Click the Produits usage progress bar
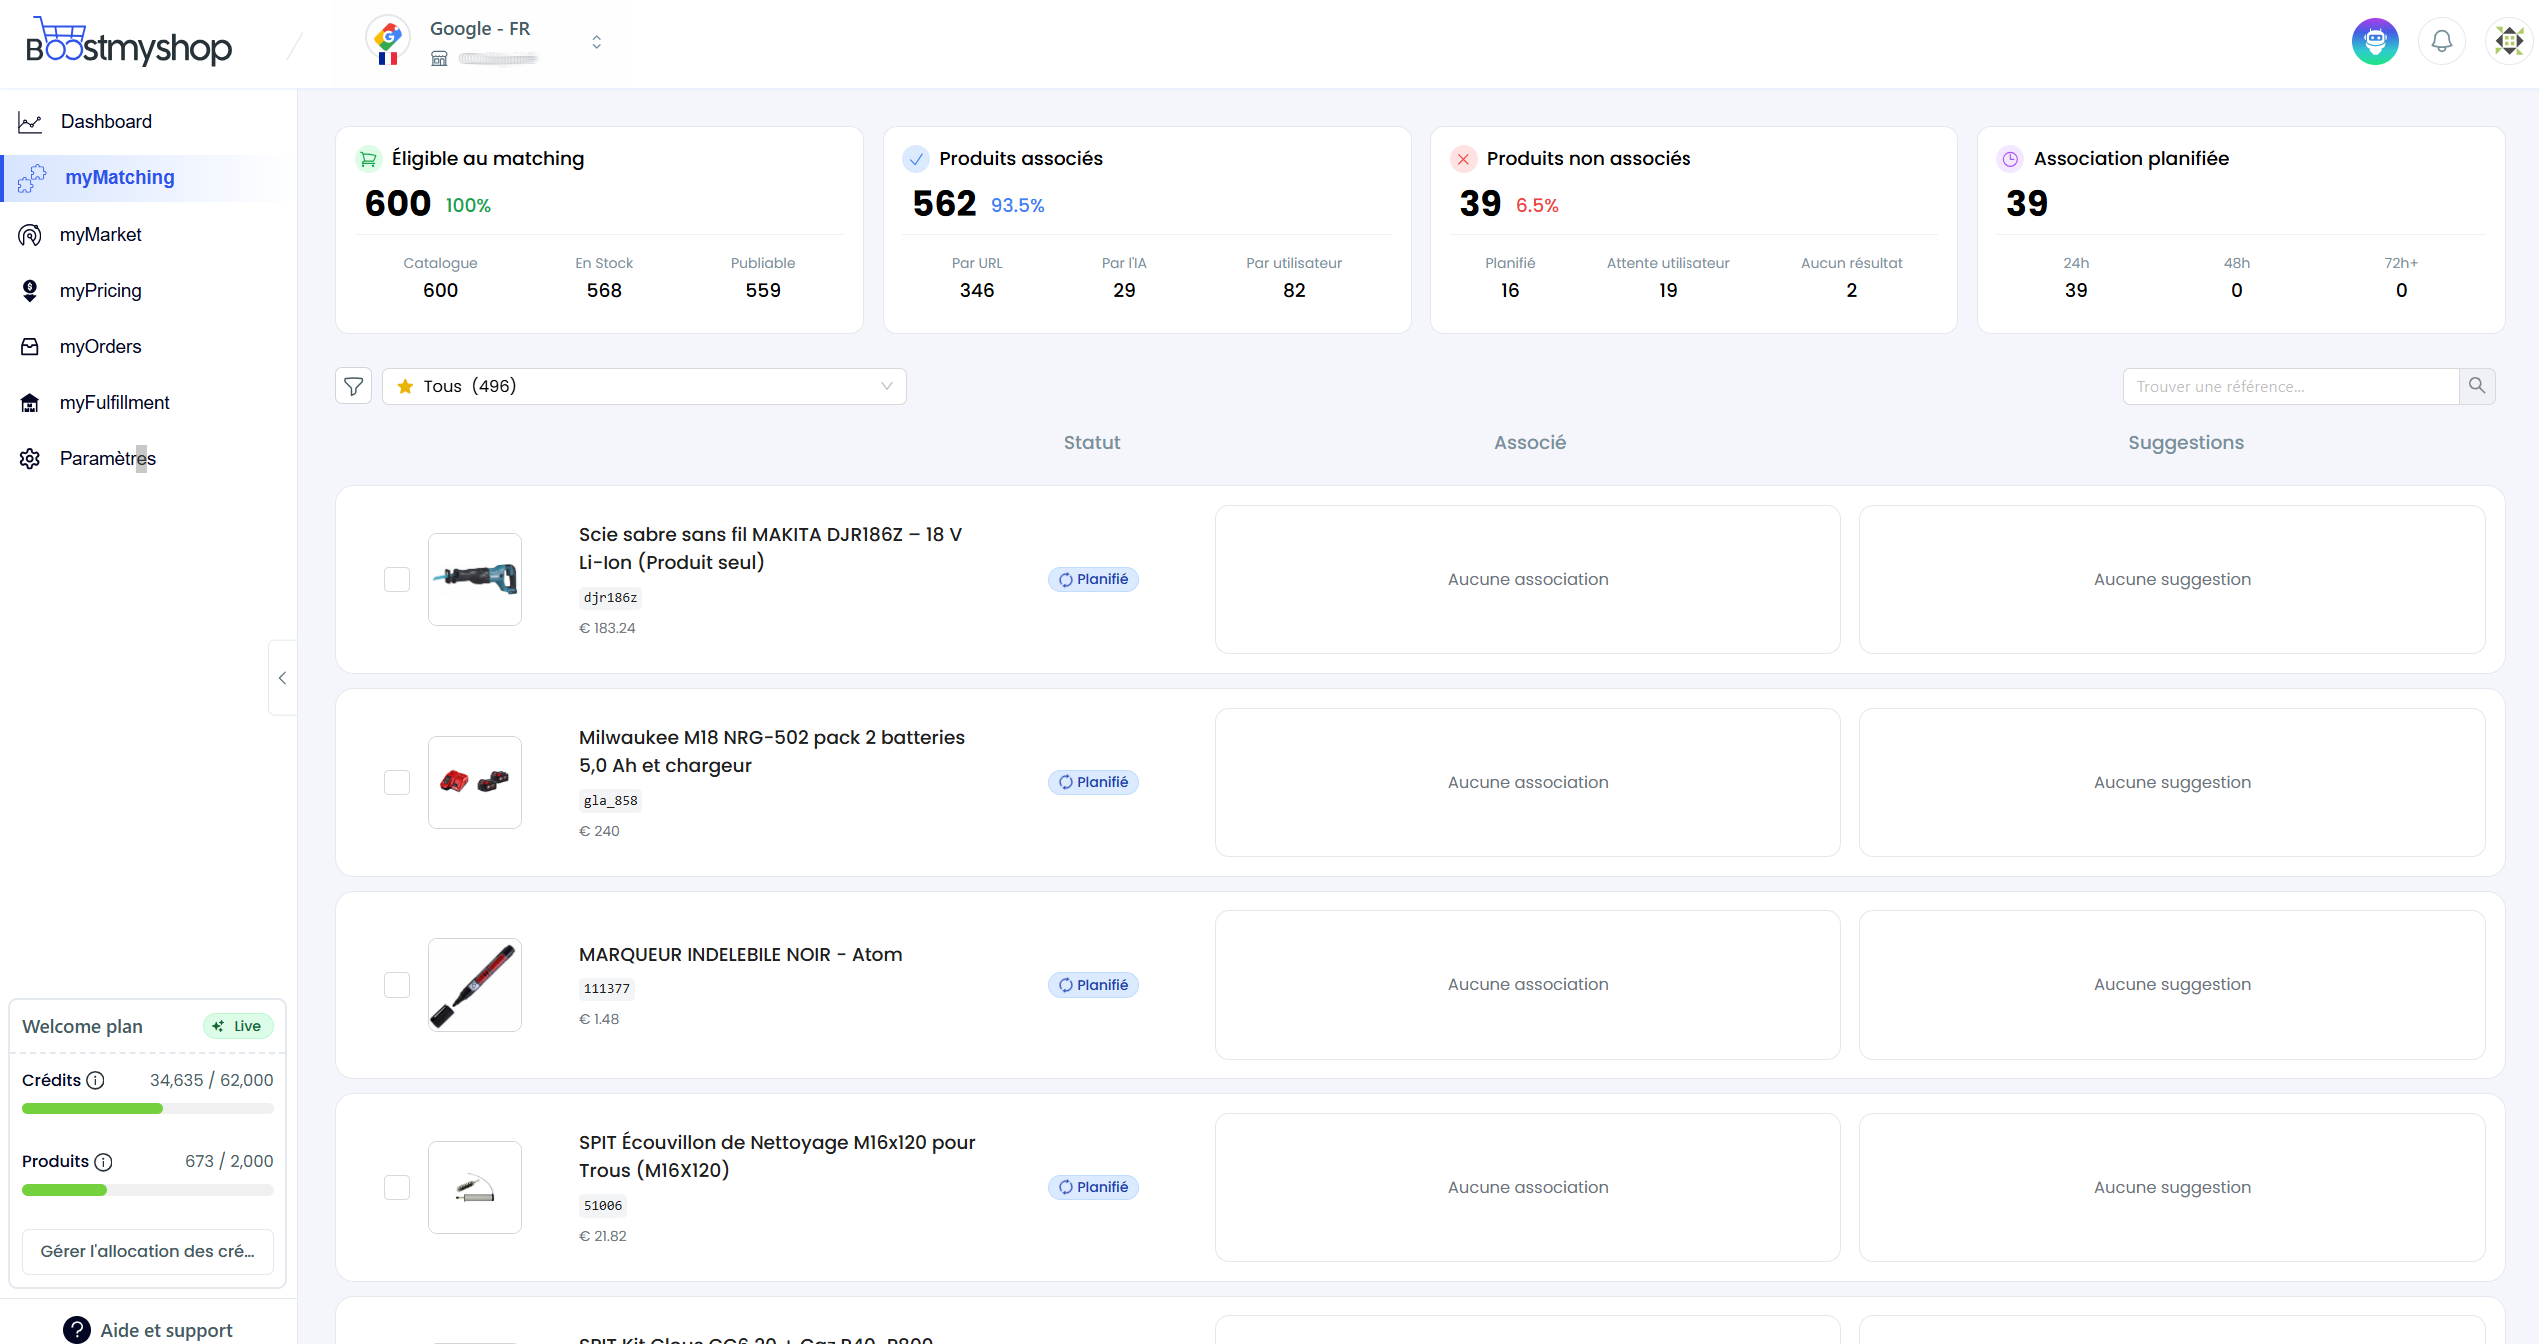2539x1344 pixels. pos(148,1190)
